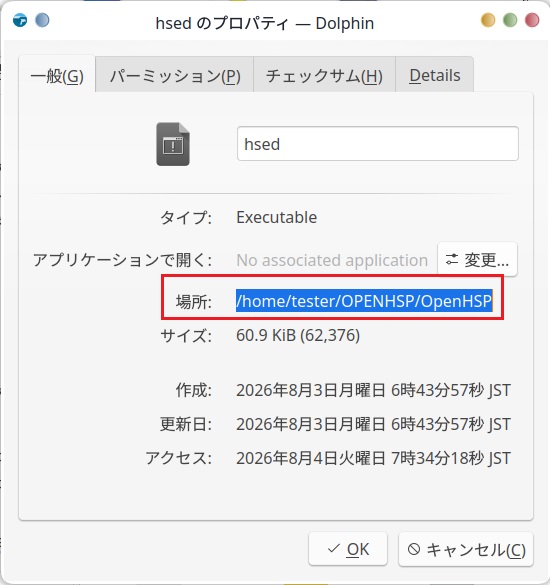
Task: Toggle the keep-above pin button in title bar
Action: coord(42,20)
